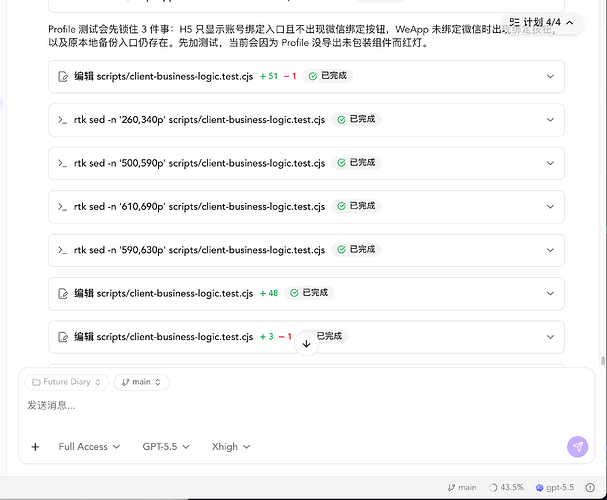The image size is (607, 500).
Task: Click the 43.5% context usage indicator
Action: [x=506, y=488]
